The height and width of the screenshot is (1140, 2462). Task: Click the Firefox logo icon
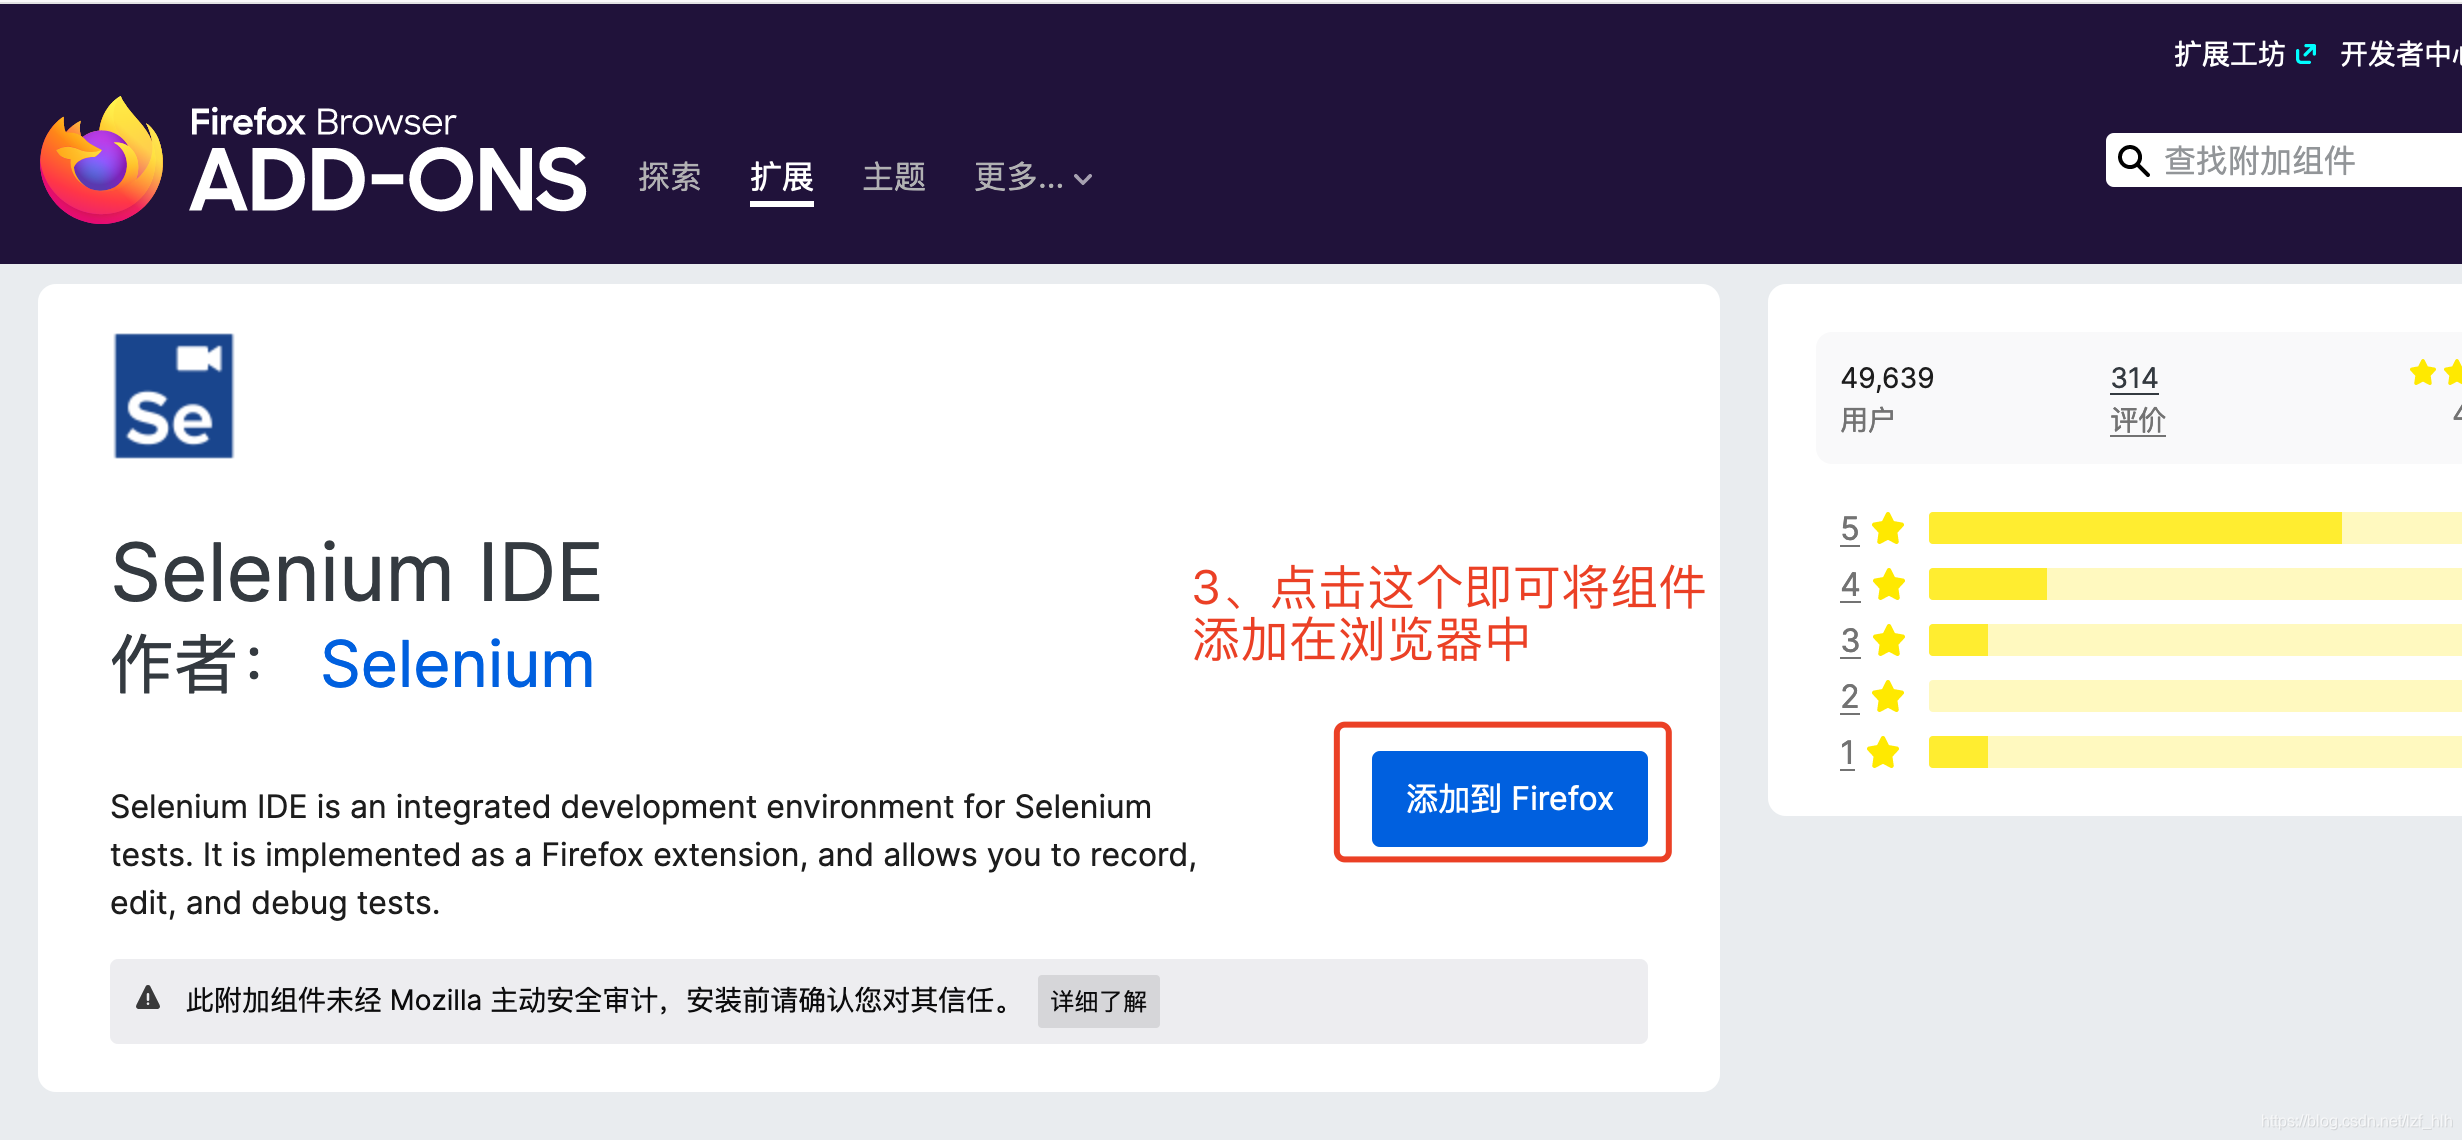[102, 162]
